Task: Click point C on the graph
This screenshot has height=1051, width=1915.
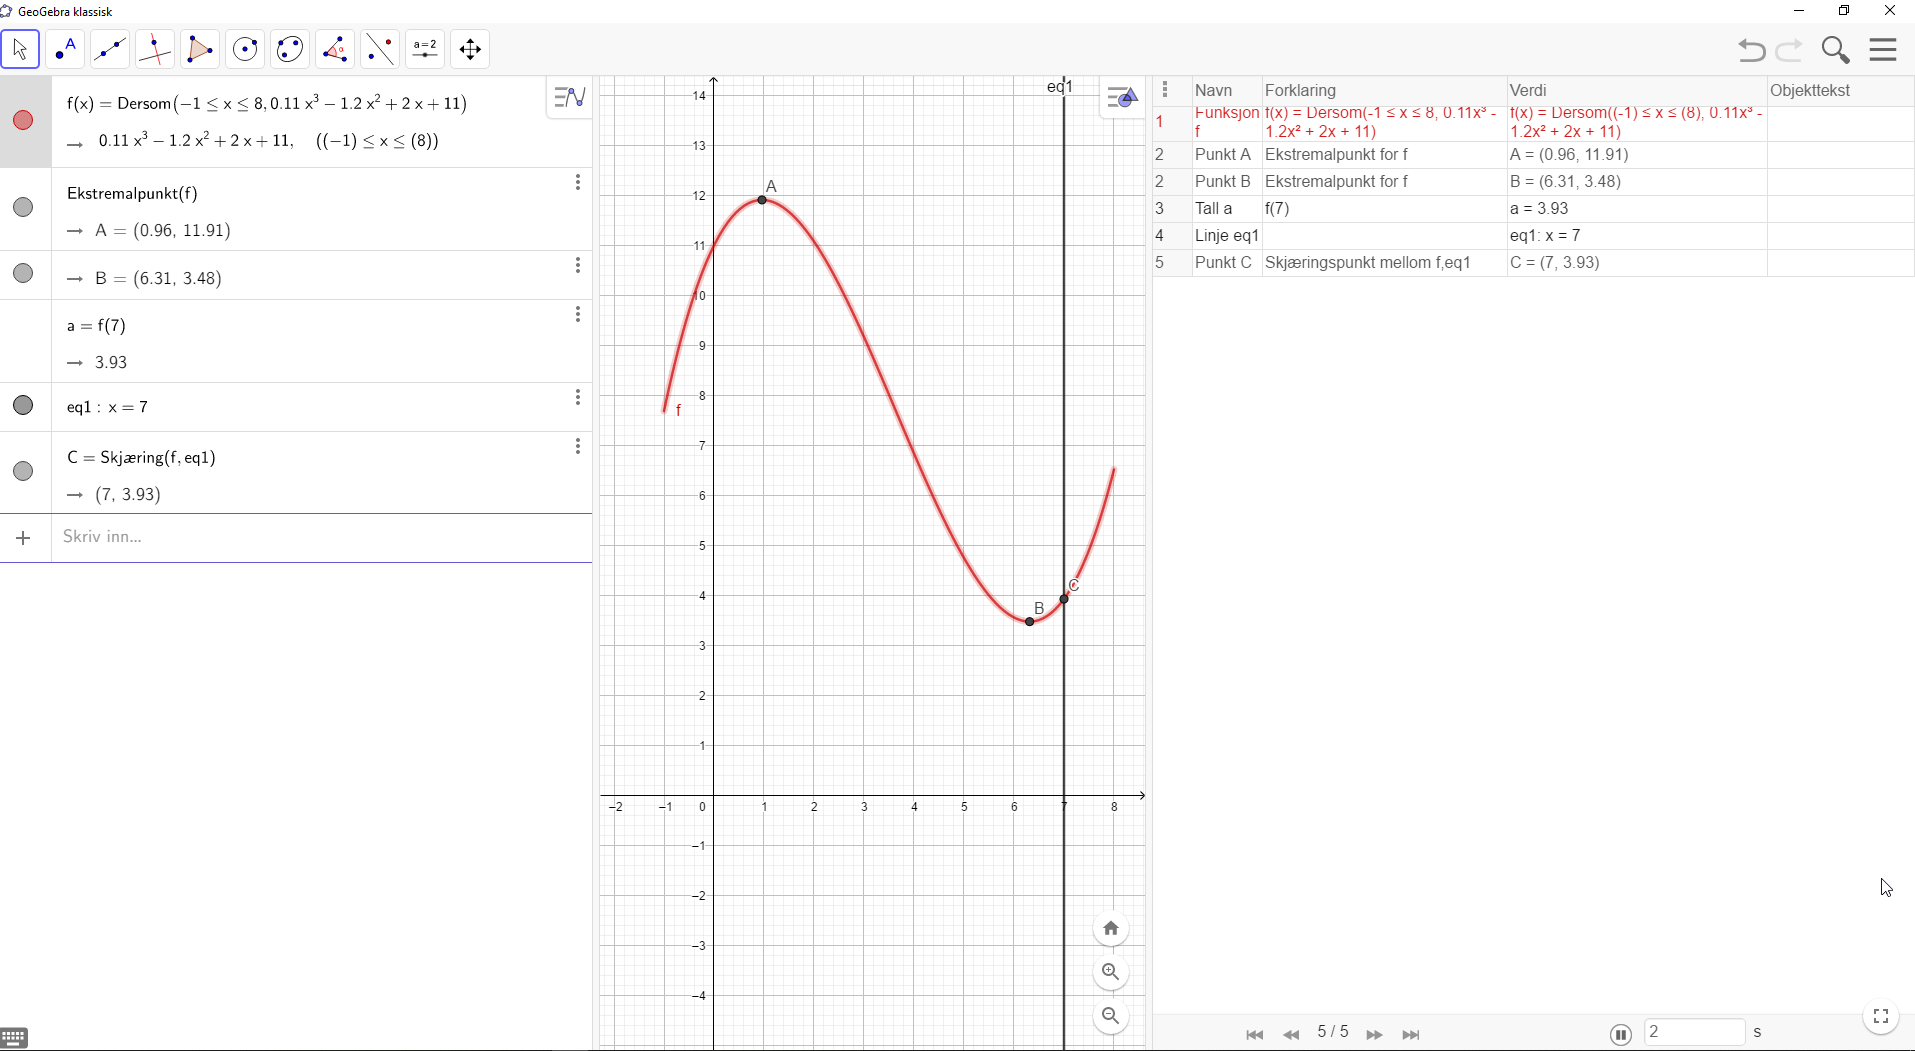Action: point(1064,599)
